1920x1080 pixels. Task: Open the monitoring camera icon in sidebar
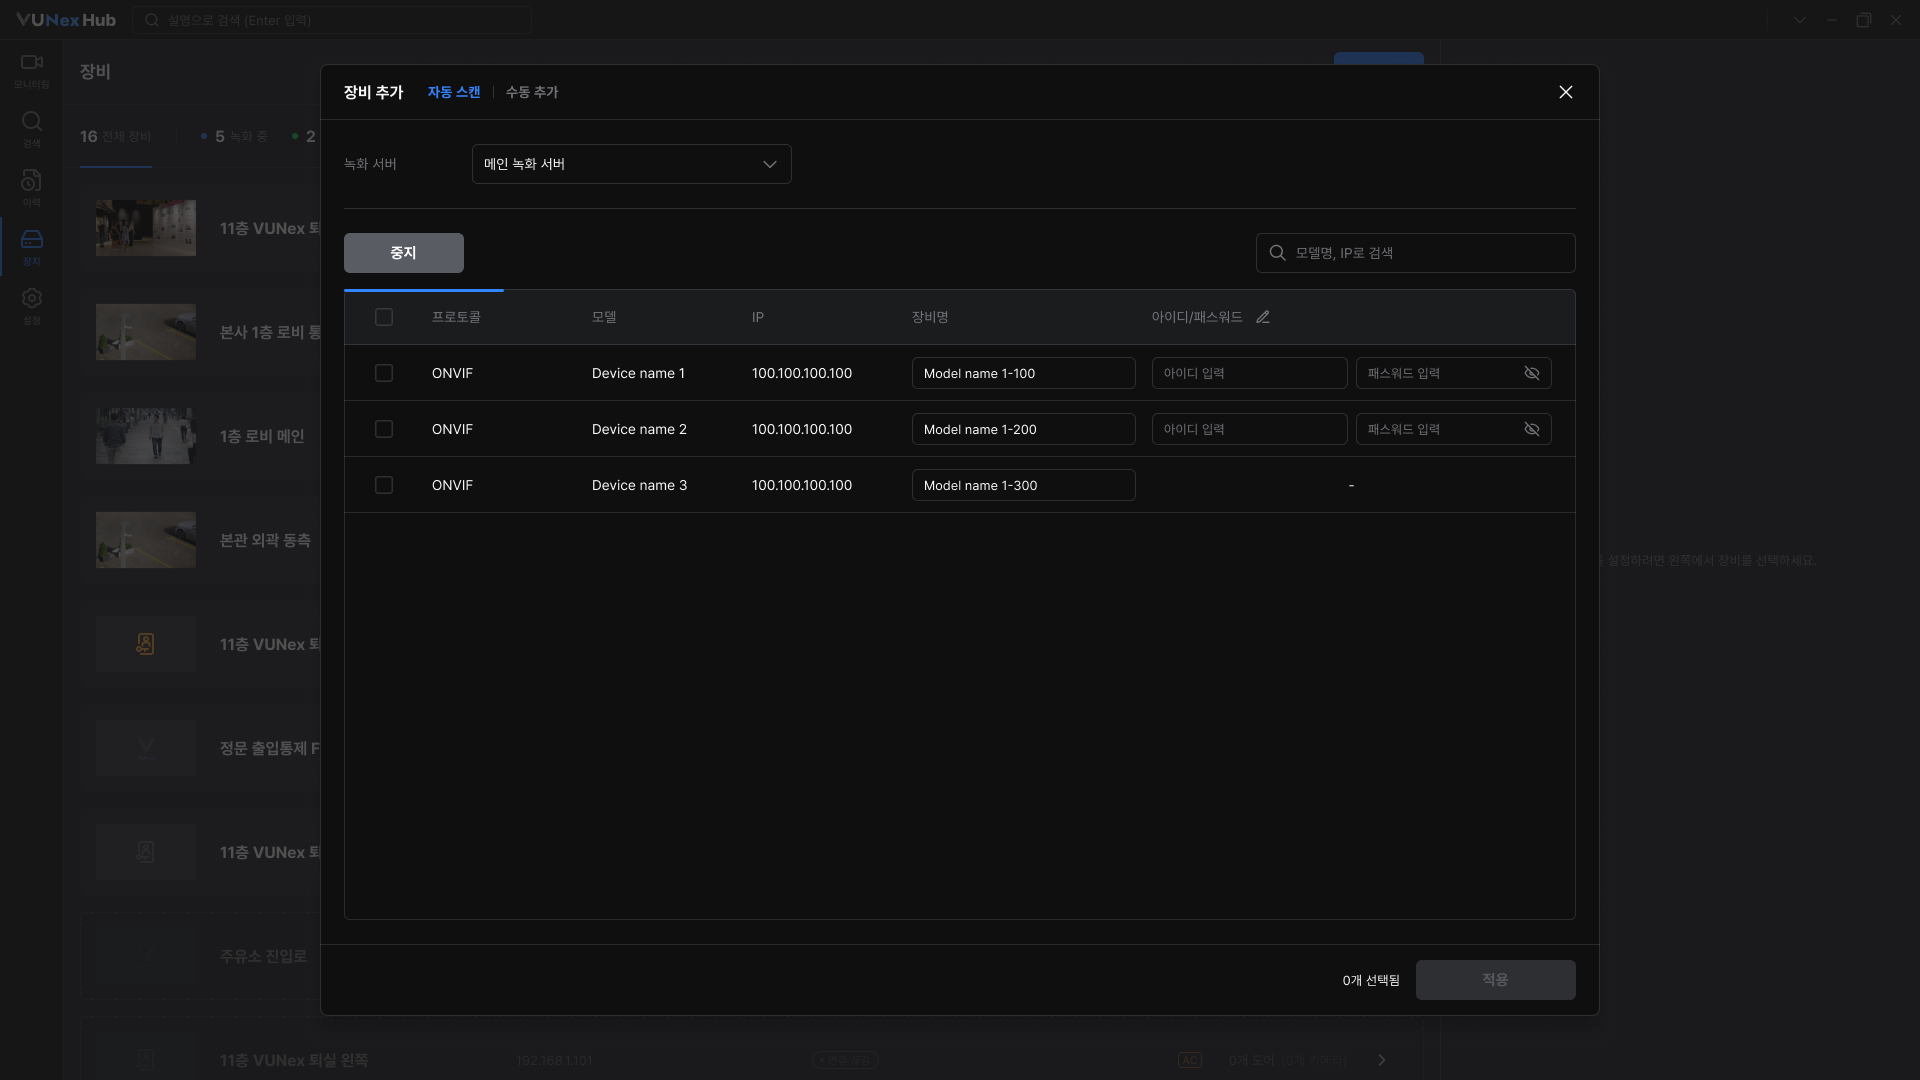[32, 62]
